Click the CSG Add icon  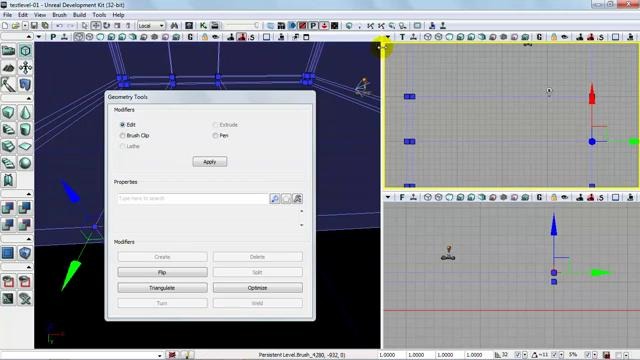coord(8,208)
